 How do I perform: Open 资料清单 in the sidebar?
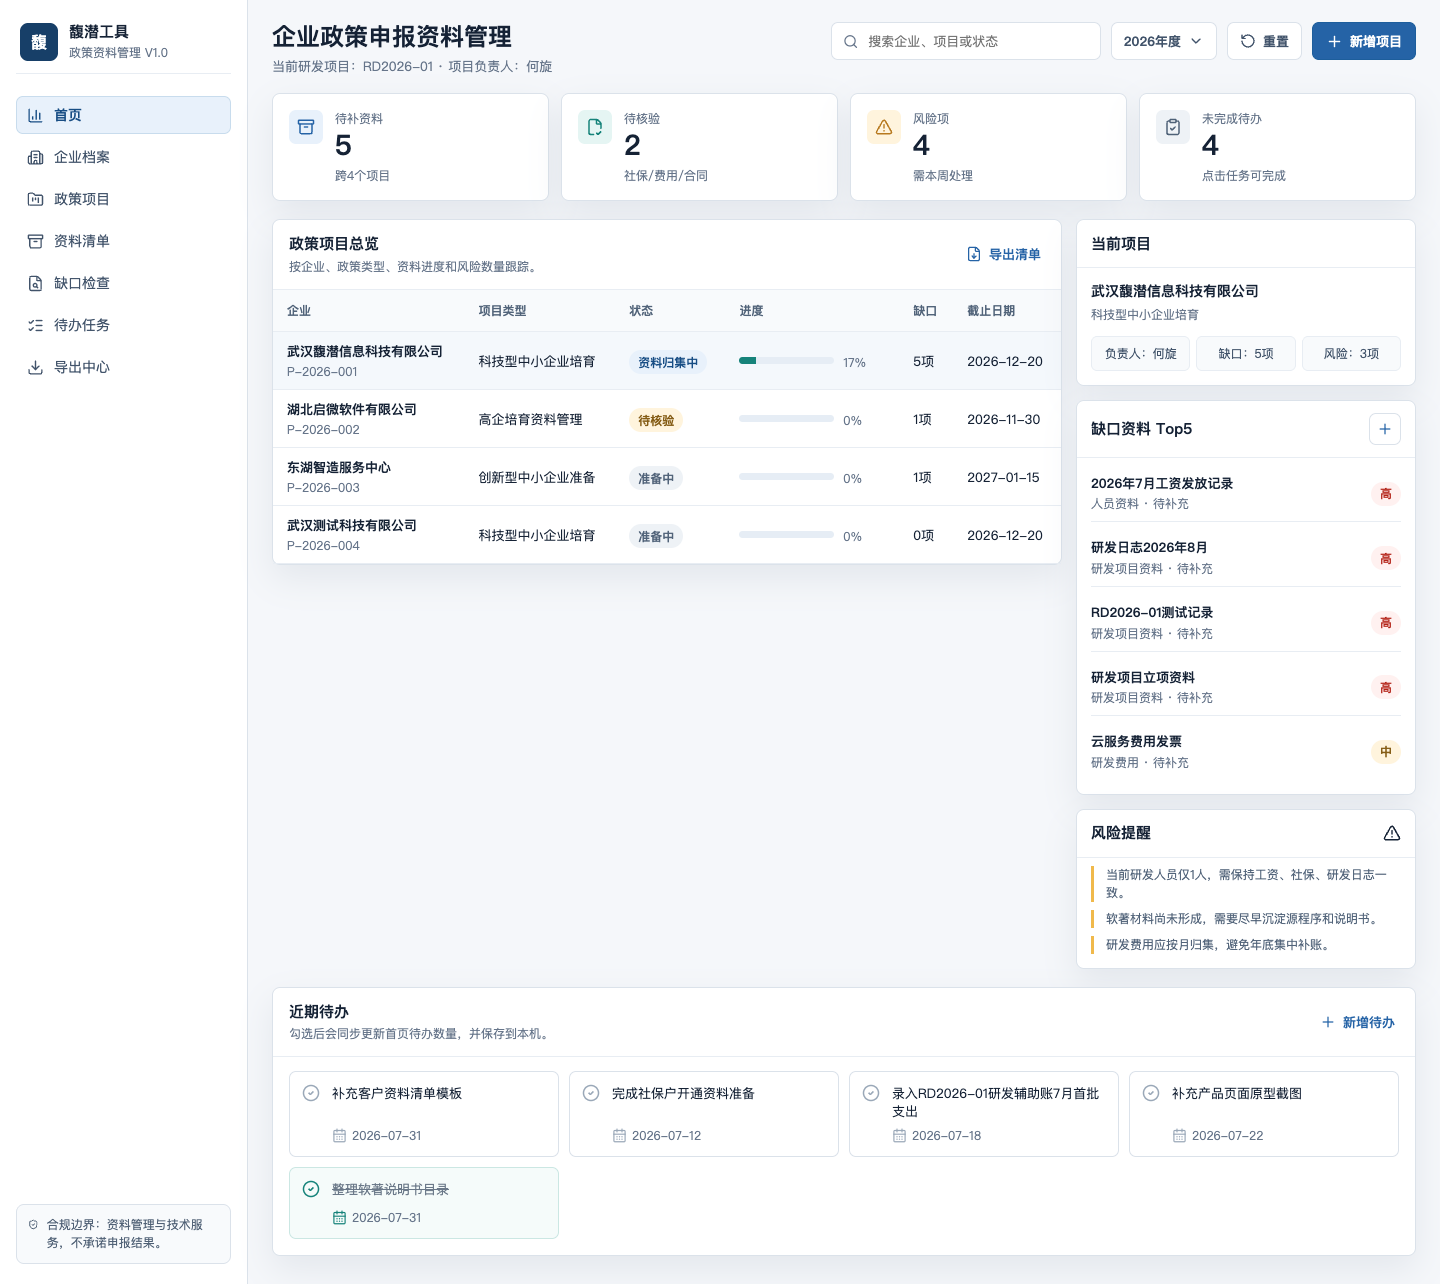[x=123, y=241]
